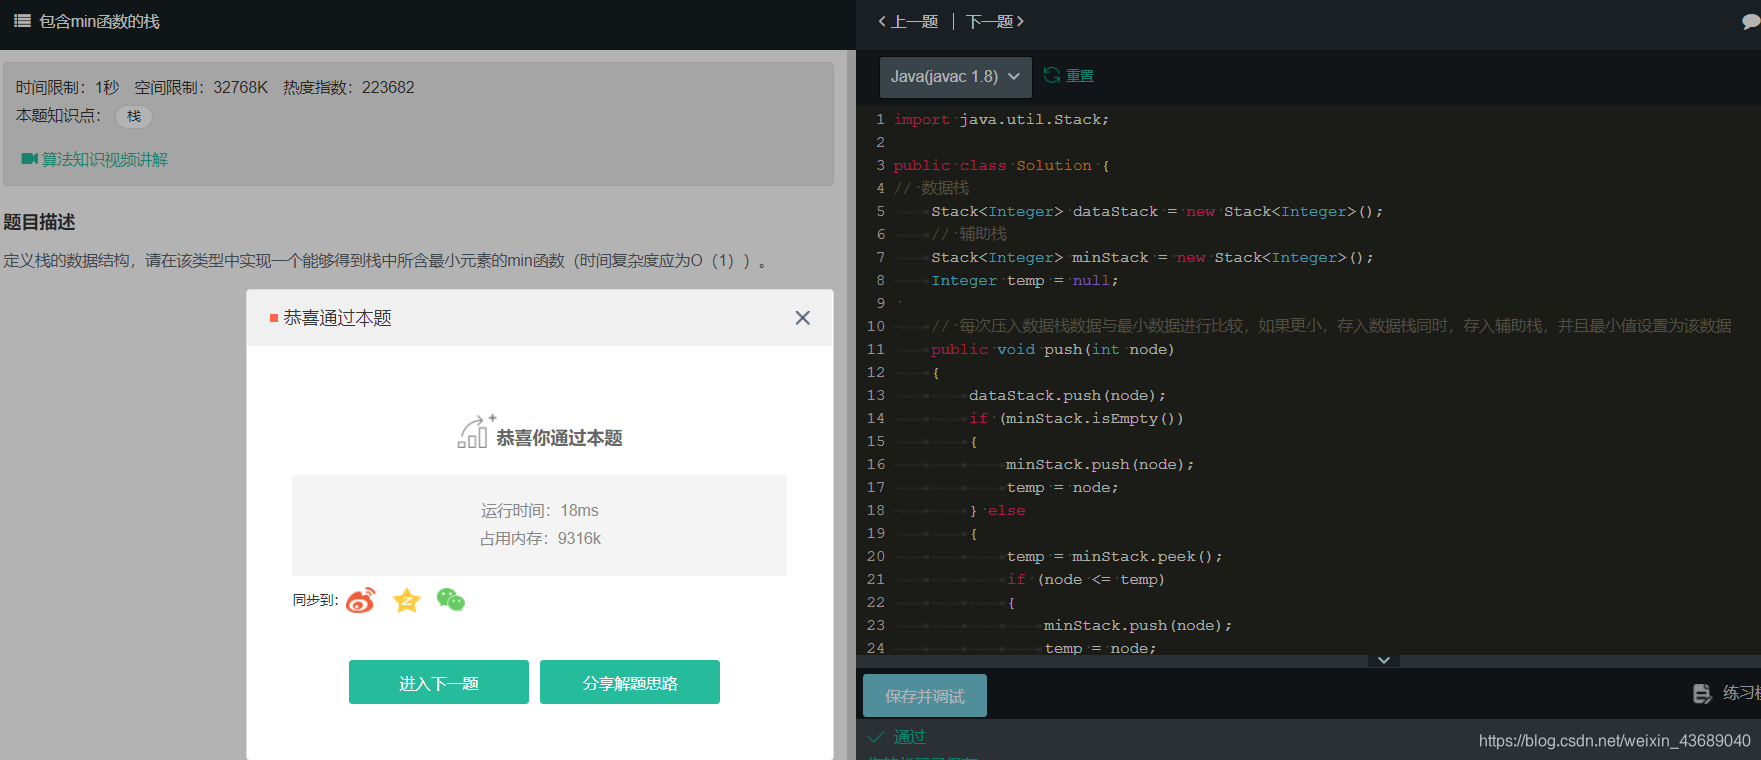
Task: Click the 练习 practice mode label
Action: click(1742, 693)
